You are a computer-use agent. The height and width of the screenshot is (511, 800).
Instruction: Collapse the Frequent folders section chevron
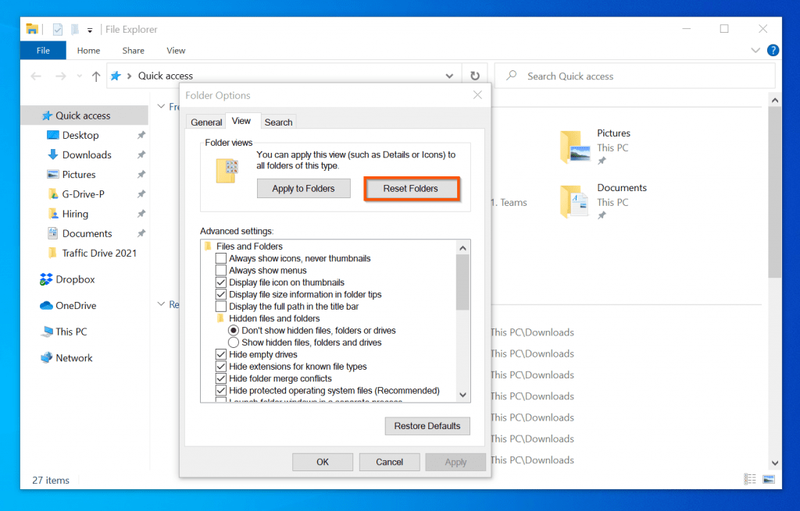point(161,106)
